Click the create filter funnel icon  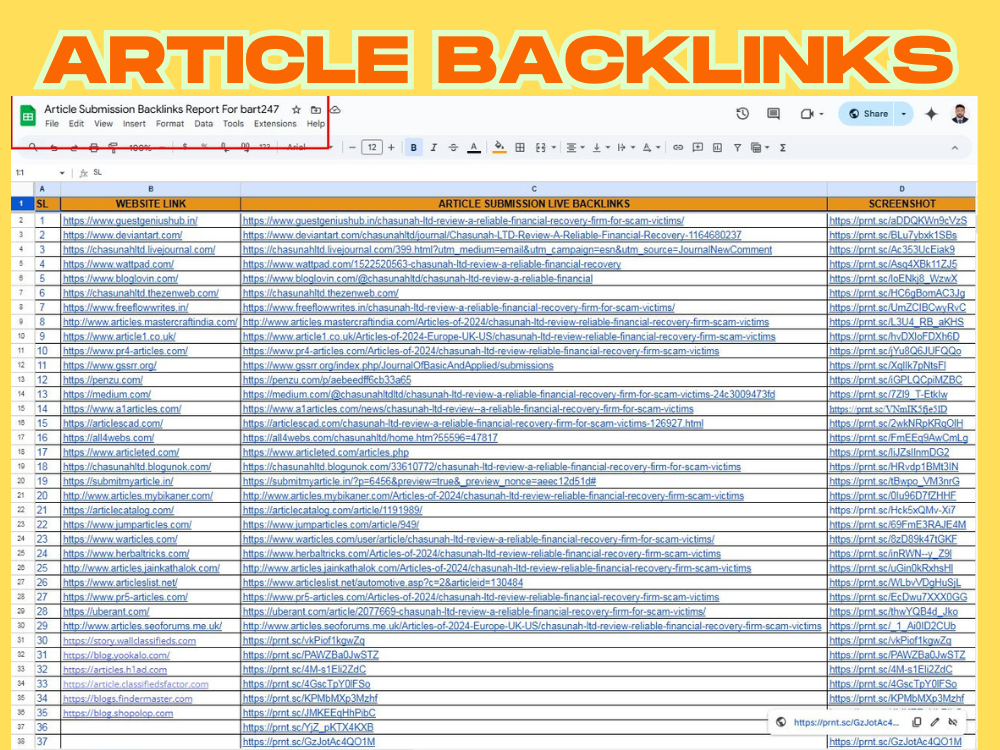coord(737,147)
